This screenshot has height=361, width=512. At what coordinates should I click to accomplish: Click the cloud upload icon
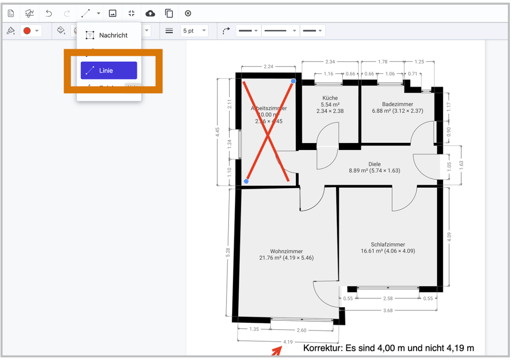[150, 13]
